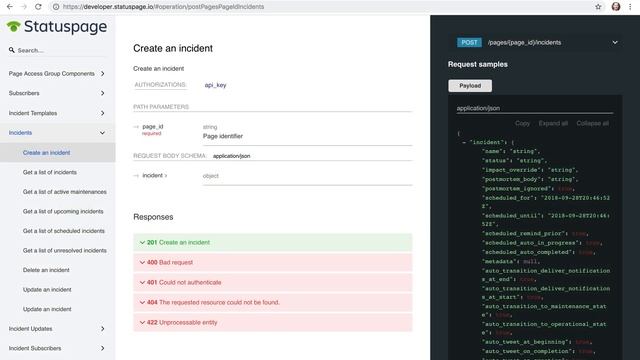Bookmark this page with the star icon
The height and width of the screenshot is (360, 640).
point(598,7)
